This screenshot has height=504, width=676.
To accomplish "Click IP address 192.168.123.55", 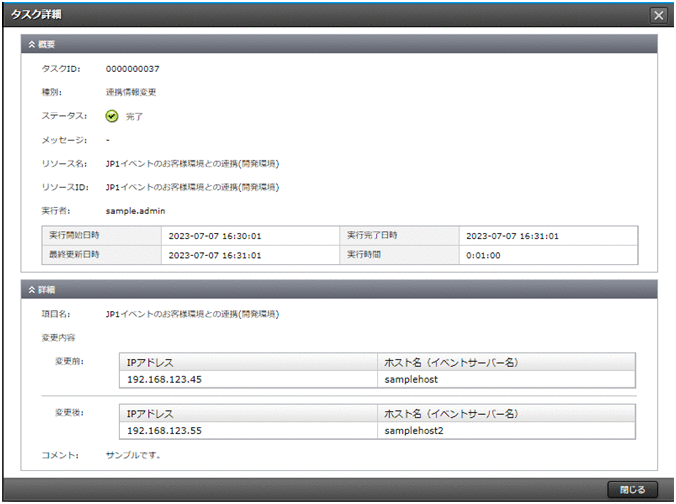I will point(164,430).
